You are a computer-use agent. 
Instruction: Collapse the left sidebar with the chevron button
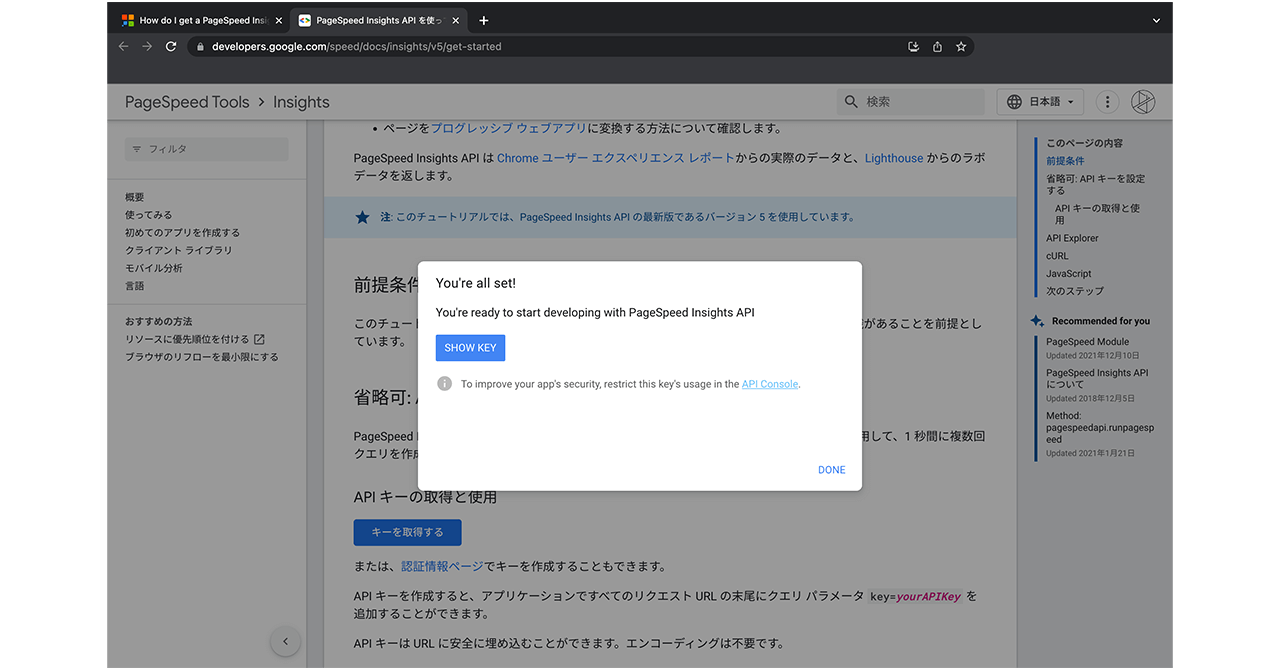(x=285, y=642)
